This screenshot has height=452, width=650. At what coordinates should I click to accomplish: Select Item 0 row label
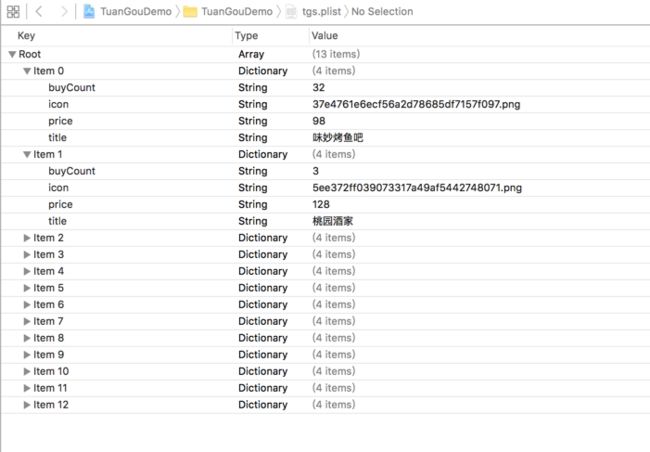[49, 71]
